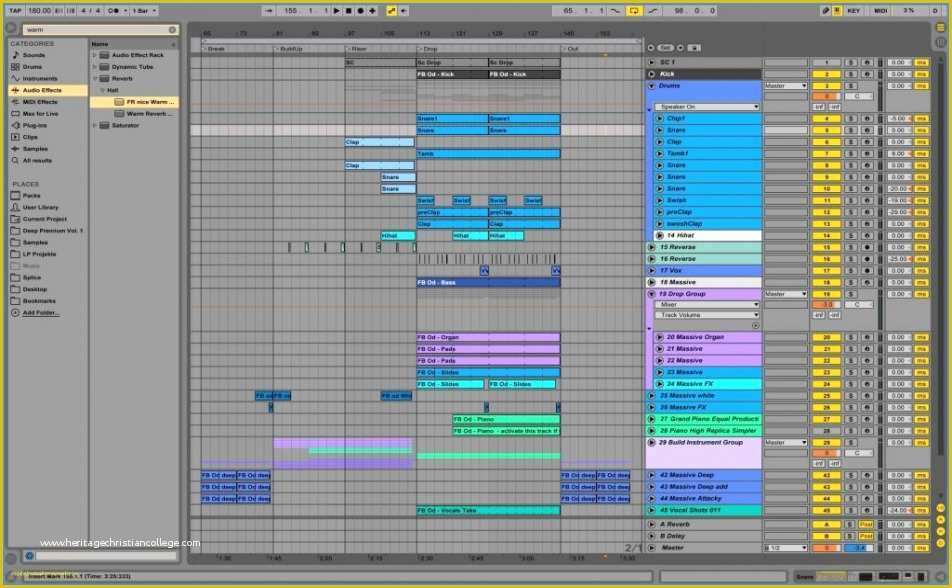Arm the transport Record button

click(360, 10)
